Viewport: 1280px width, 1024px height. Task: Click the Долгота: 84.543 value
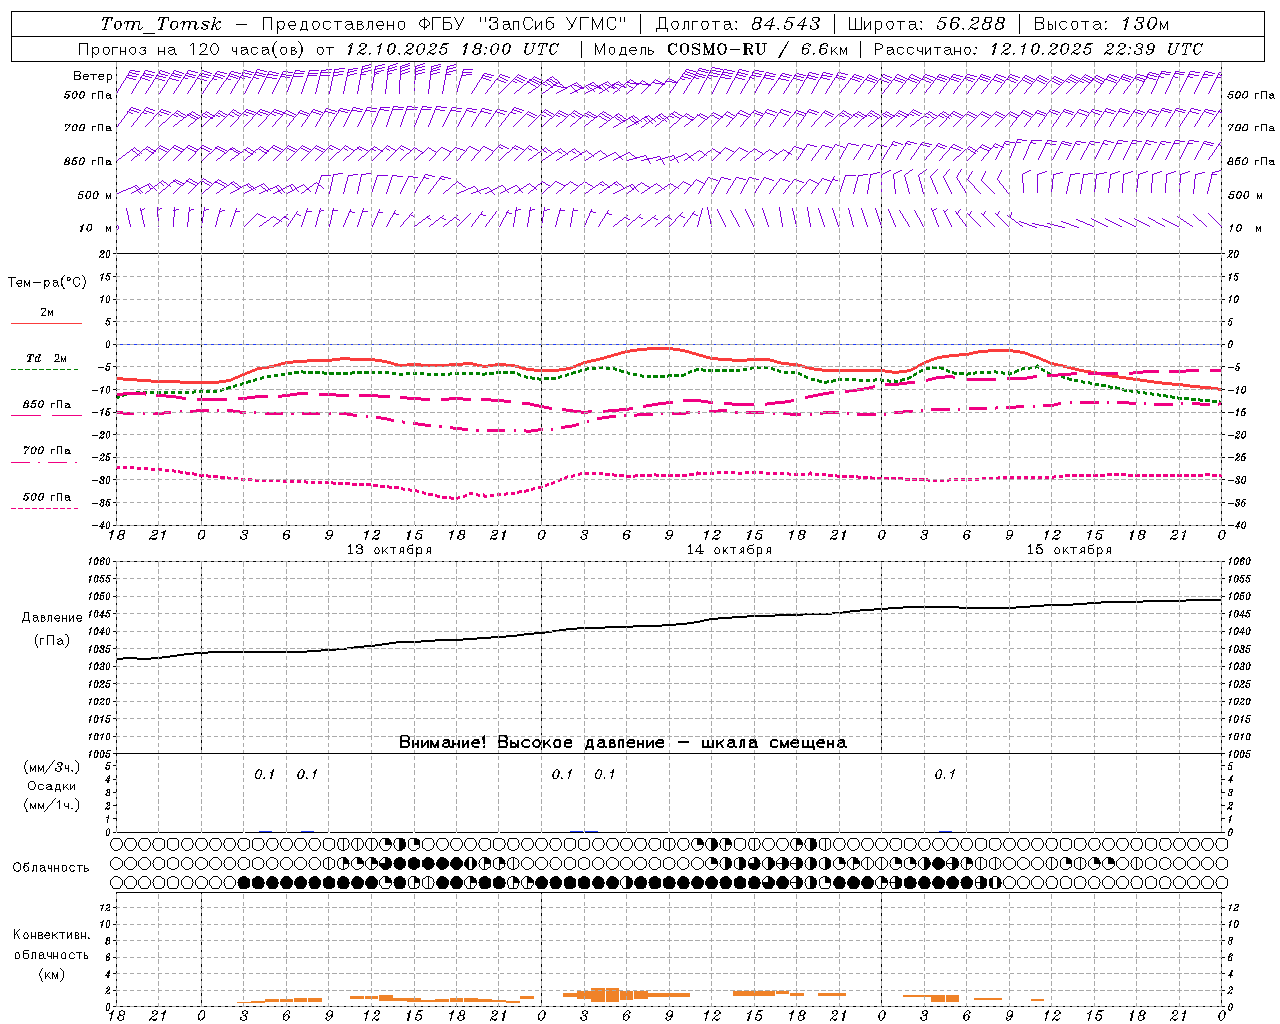(738, 24)
